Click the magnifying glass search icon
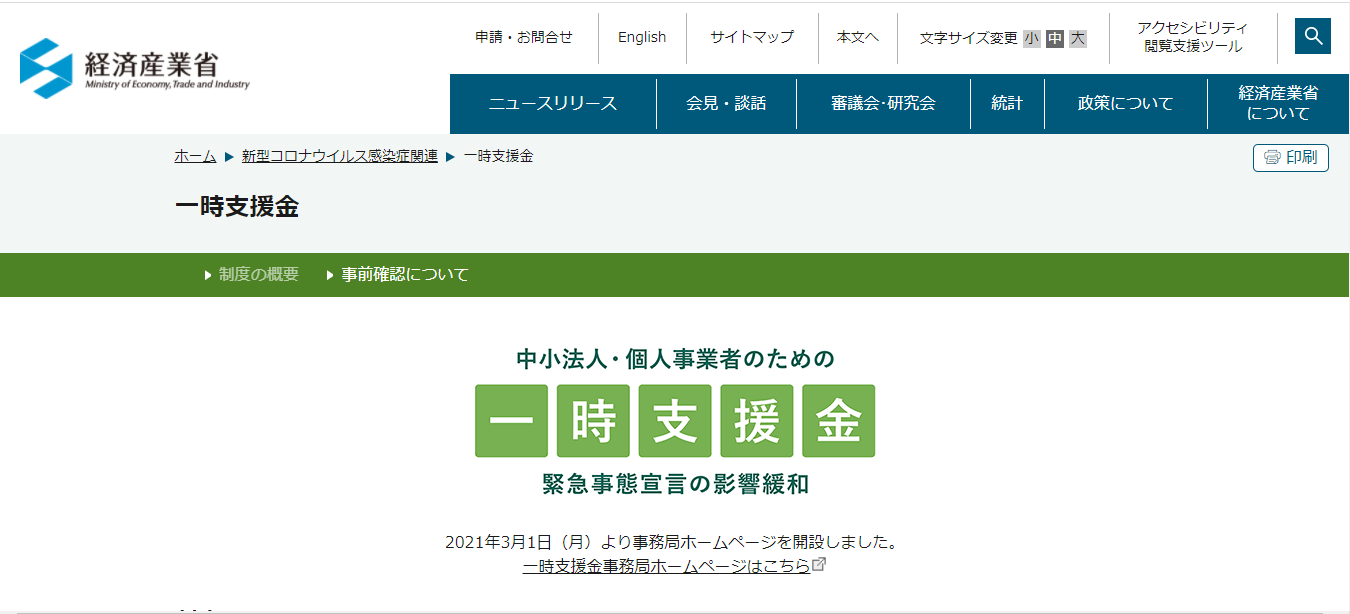Image resolution: width=1350 pixels, height=614 pixels. click(1312, 37)
